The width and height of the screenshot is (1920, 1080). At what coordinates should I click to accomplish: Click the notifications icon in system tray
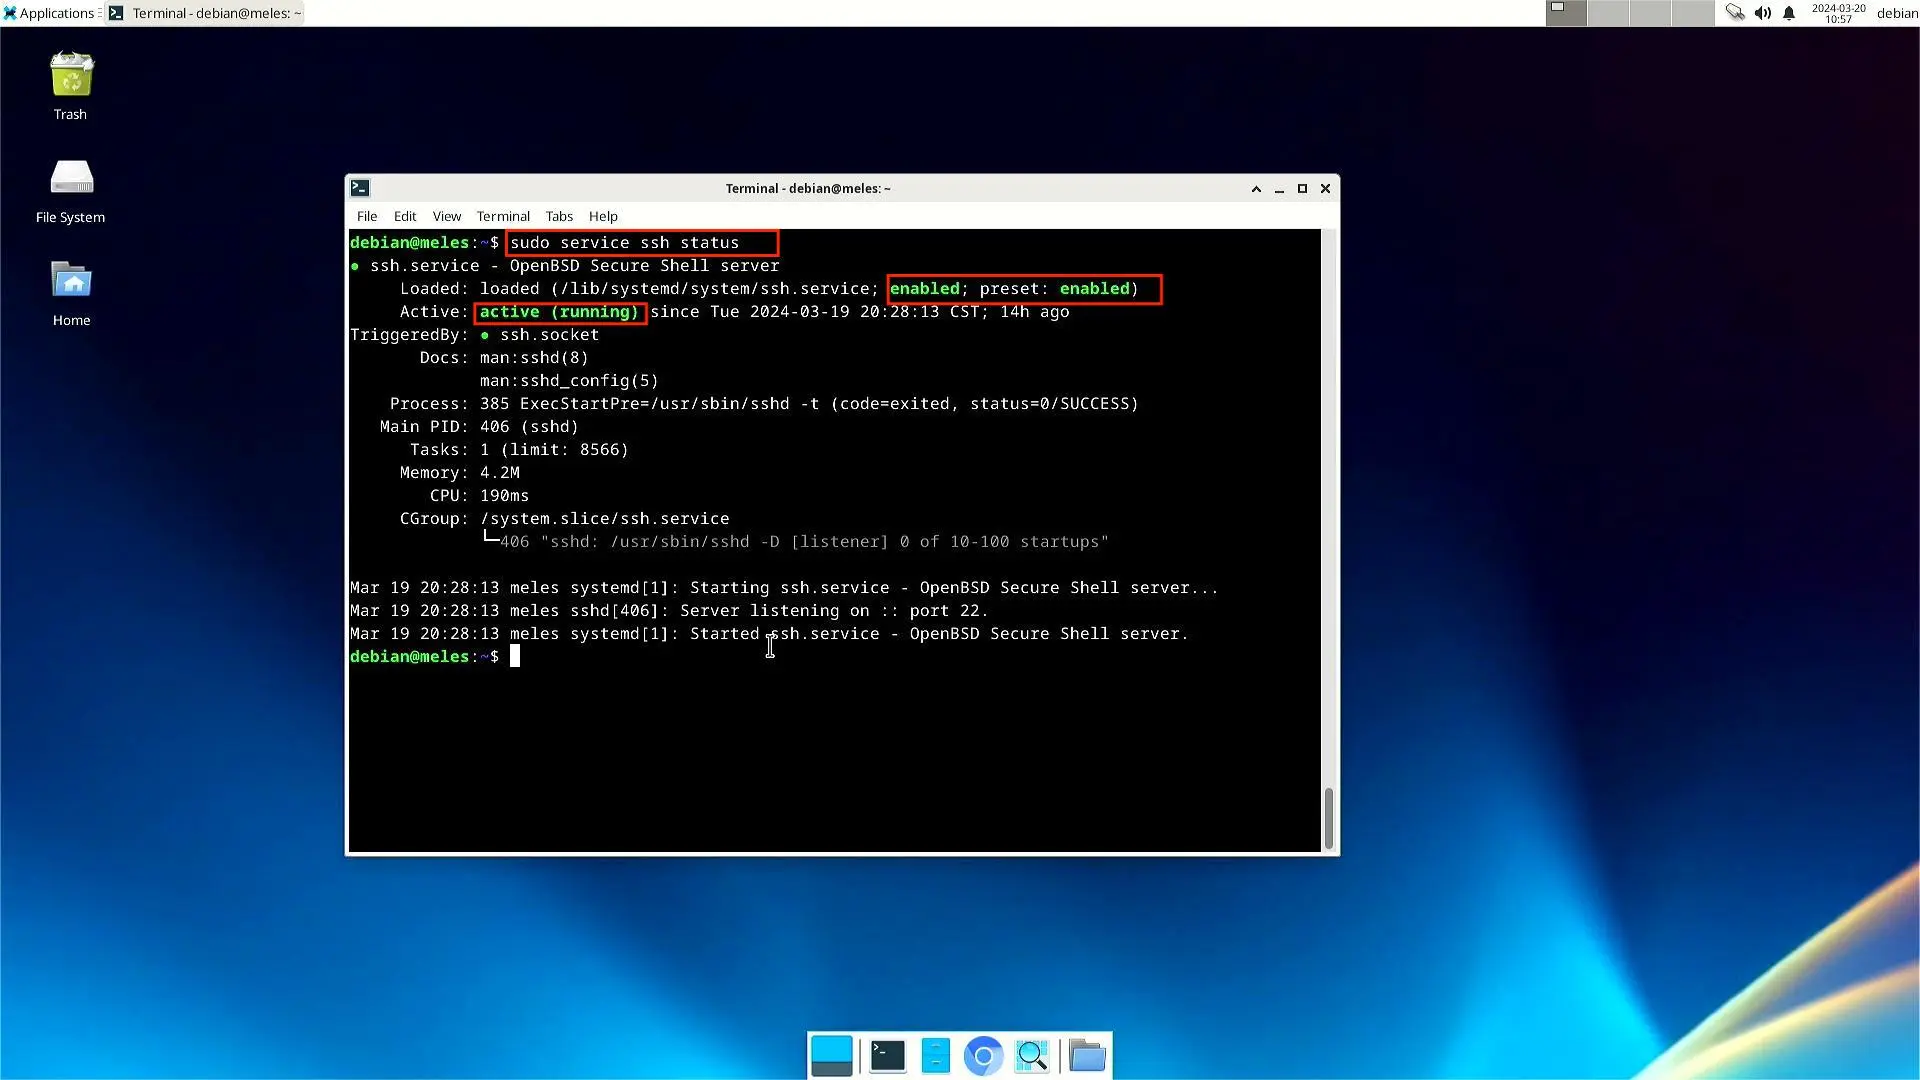[1789, 13]
